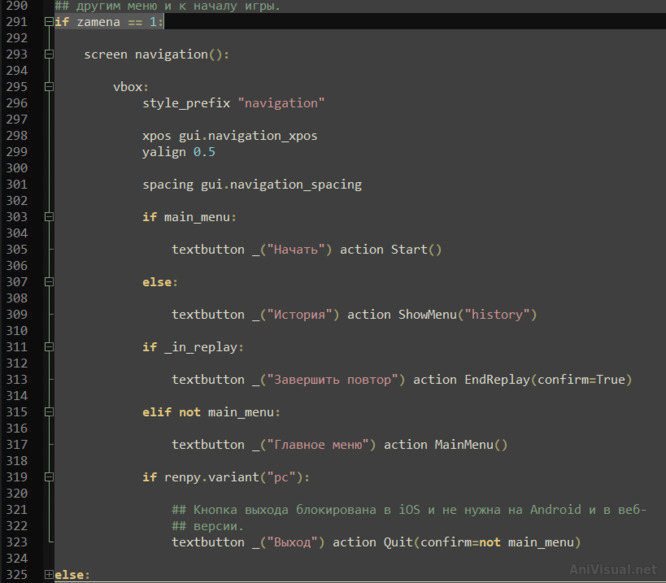666x583 pixels.
Task: Expand the folded else block at line 325
Action: (x=49, y=575)
